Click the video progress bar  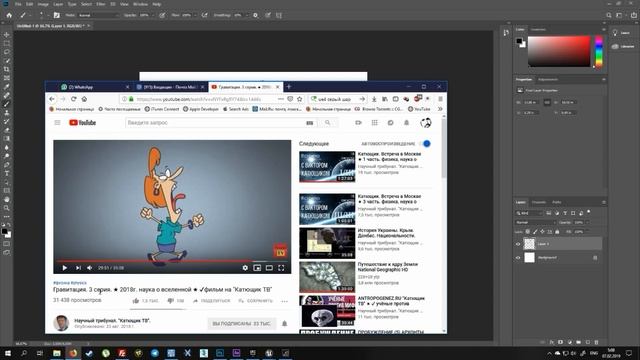[x=172, y=261]
